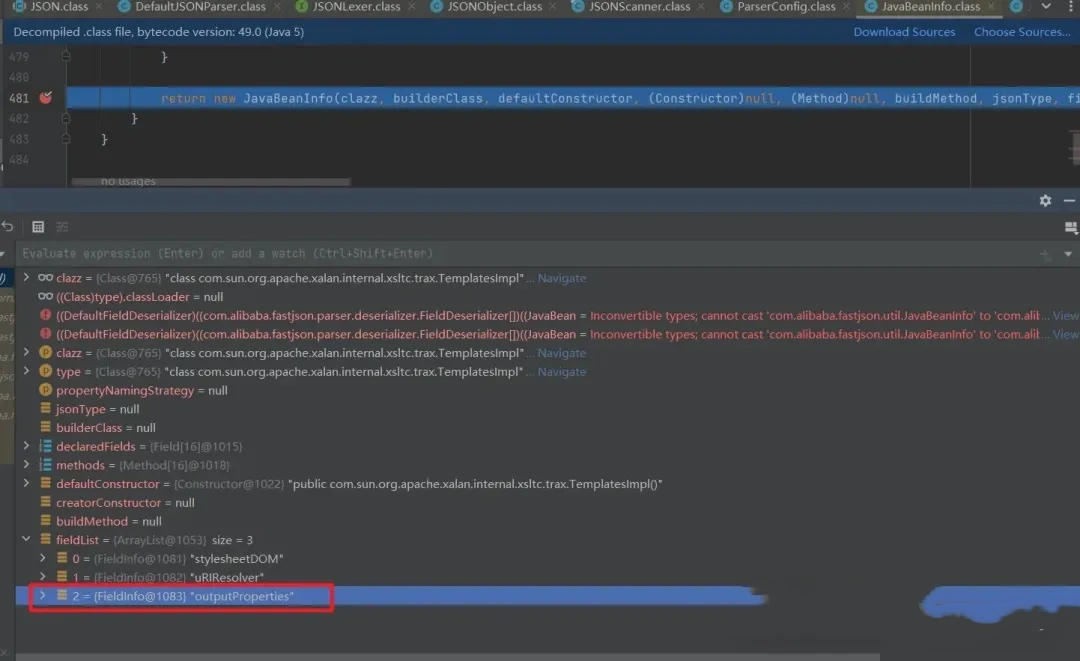This screenshot has height=661, width=1080.
Task: Click the decompiled .class file banner text
Action: pyautogui.click(x=158, y=32)
